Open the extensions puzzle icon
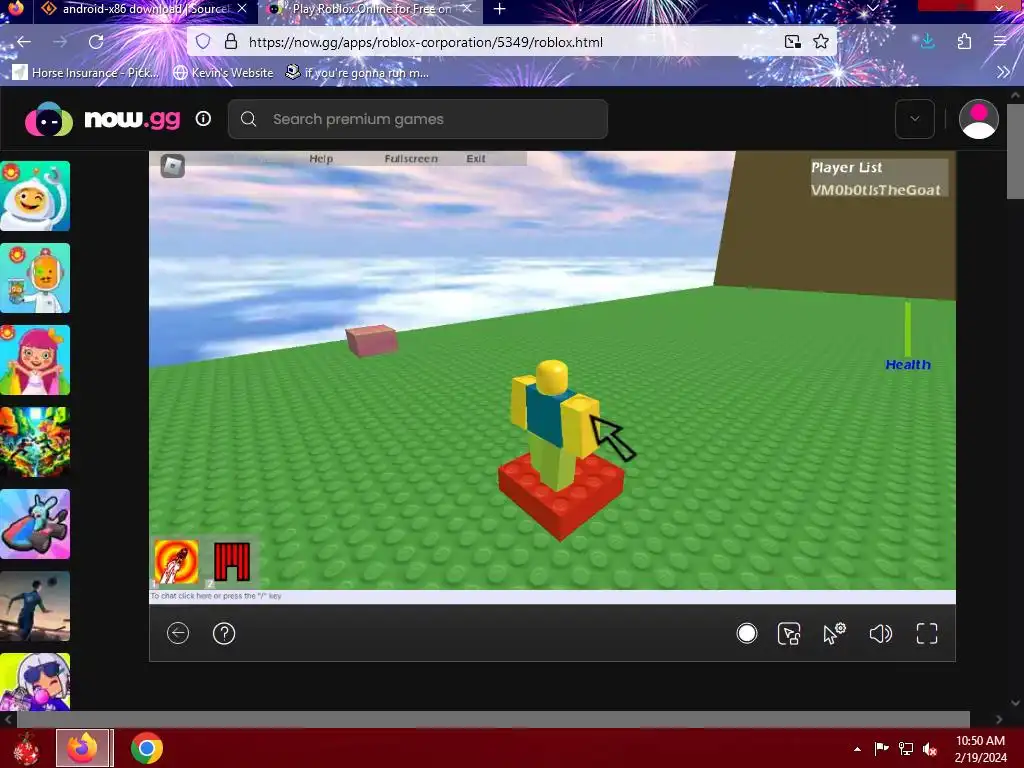1024x768 pixels. click(964, 42)
